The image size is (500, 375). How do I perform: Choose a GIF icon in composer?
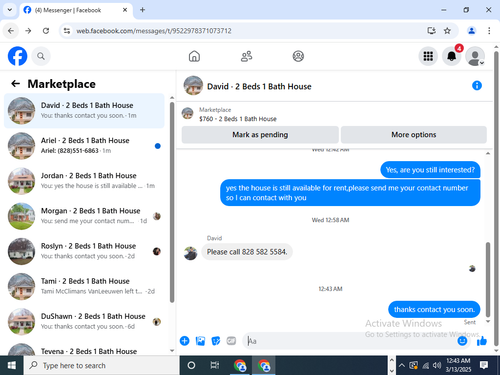[231, 341]
